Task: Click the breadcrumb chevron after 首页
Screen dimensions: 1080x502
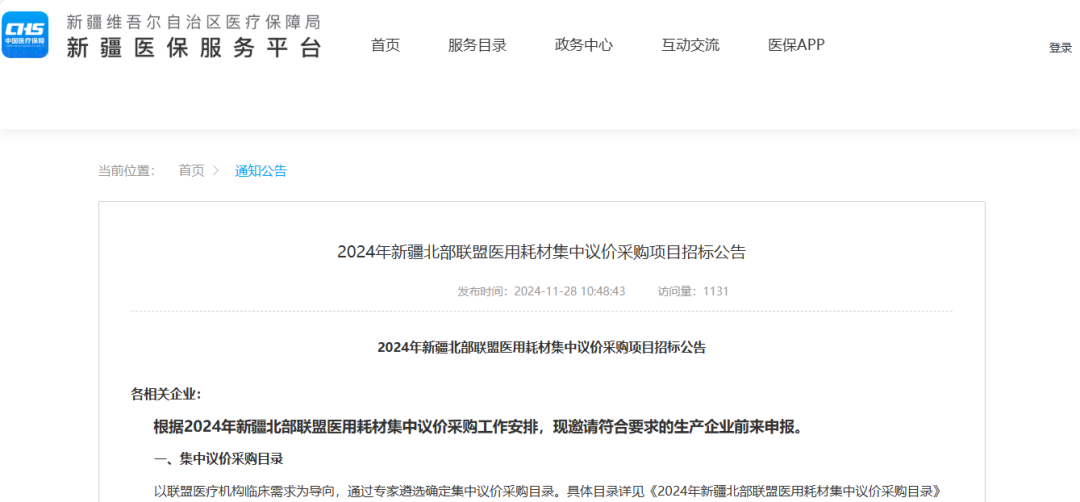Action: (x=216, y=171)
